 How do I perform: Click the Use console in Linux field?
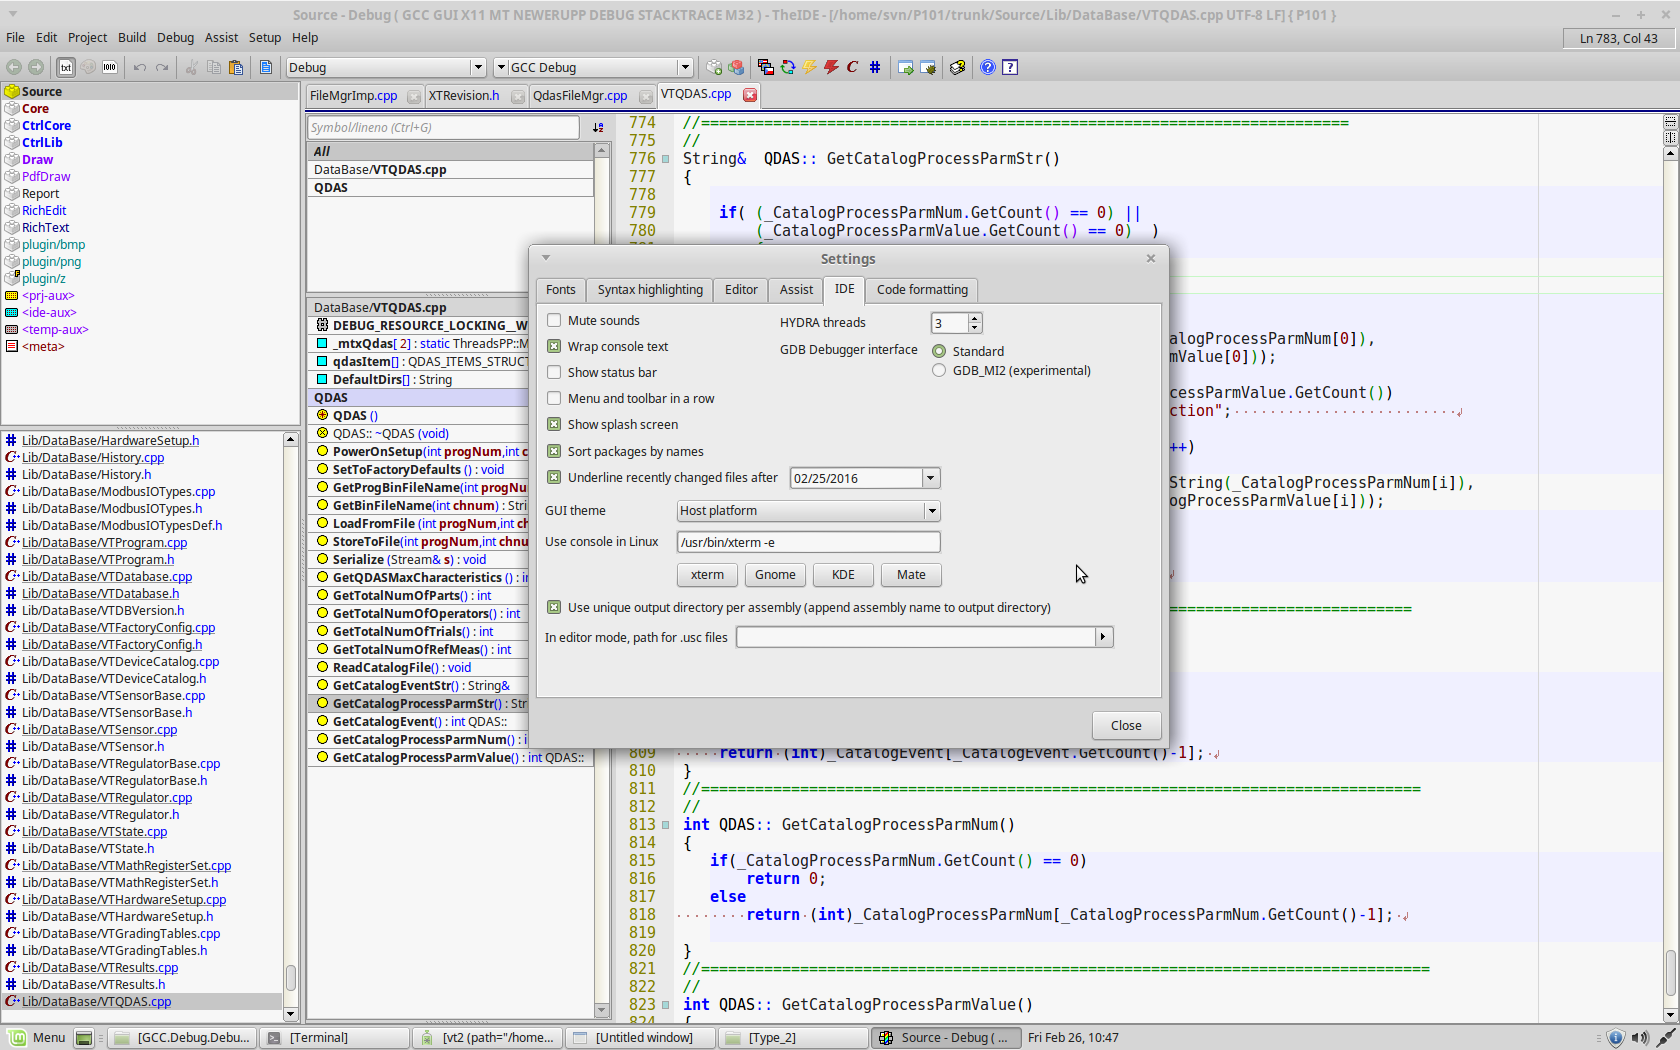tap(808, 543)
